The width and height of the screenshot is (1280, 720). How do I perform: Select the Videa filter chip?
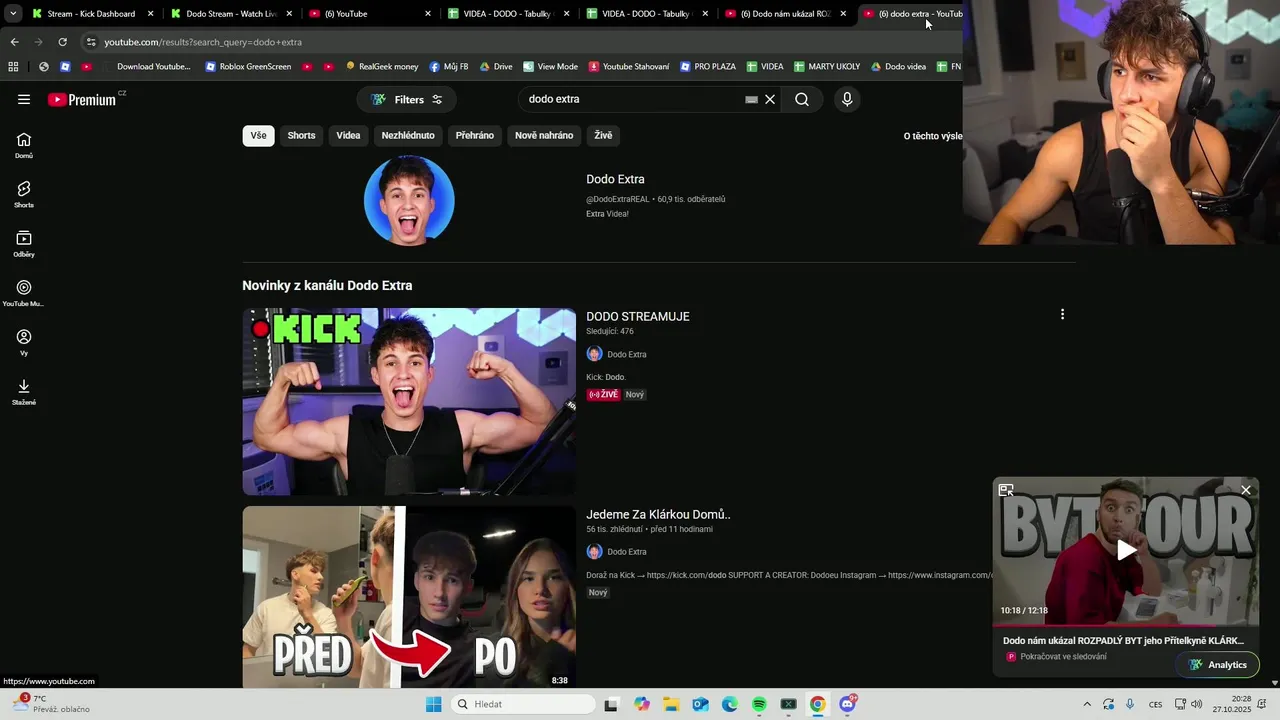tap(348, 135)
